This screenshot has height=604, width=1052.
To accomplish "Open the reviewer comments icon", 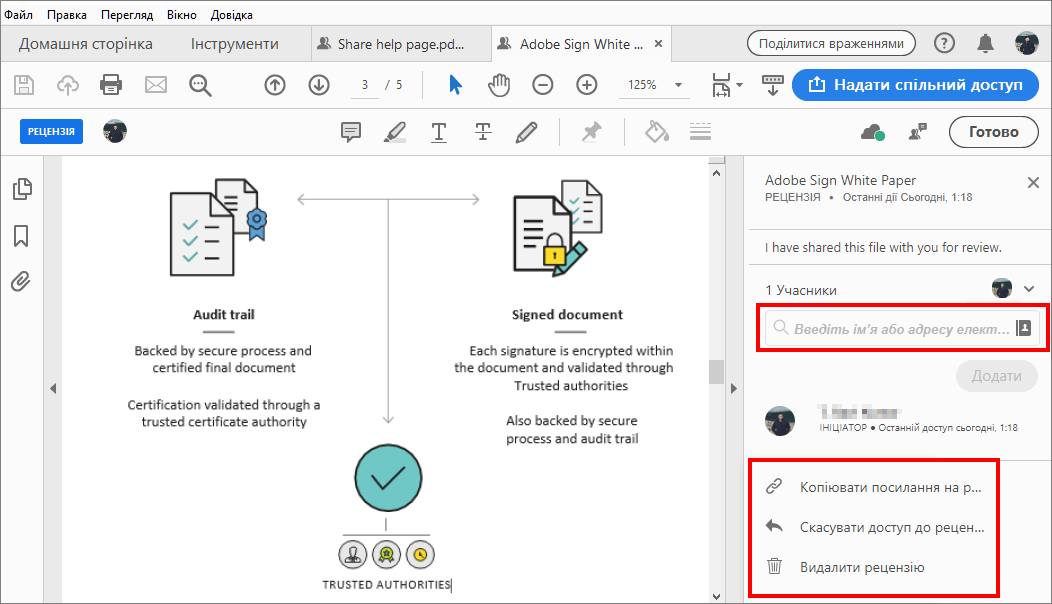I will point(917,132).
